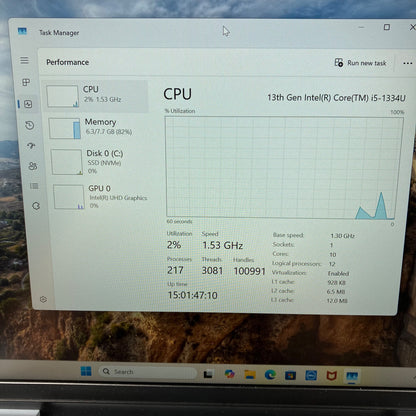Select the Performance page icon in sidebar

[28, 104]
